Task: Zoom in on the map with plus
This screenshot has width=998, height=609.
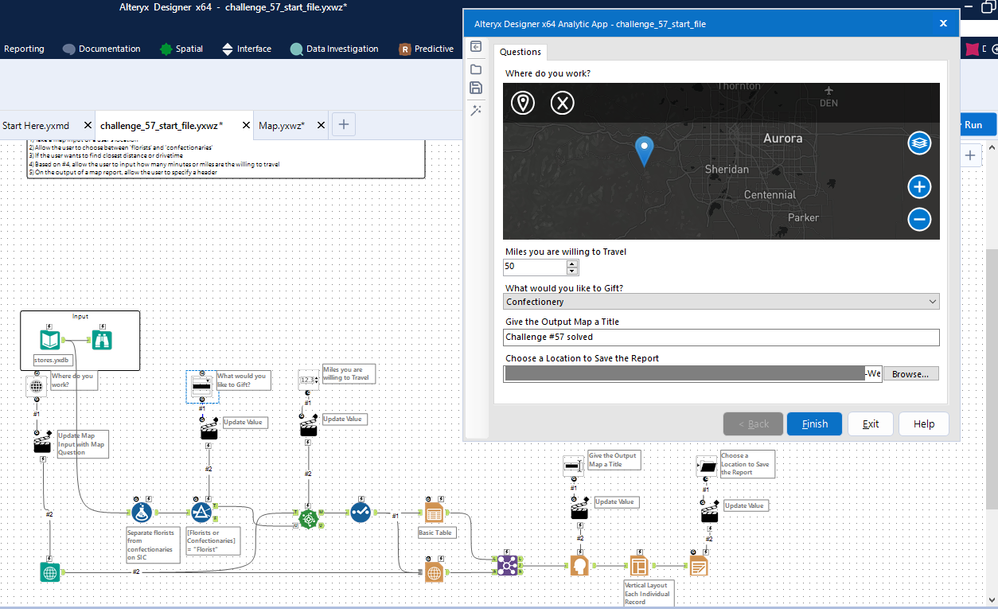Action: pyautogui.click(x=919, y=187)
